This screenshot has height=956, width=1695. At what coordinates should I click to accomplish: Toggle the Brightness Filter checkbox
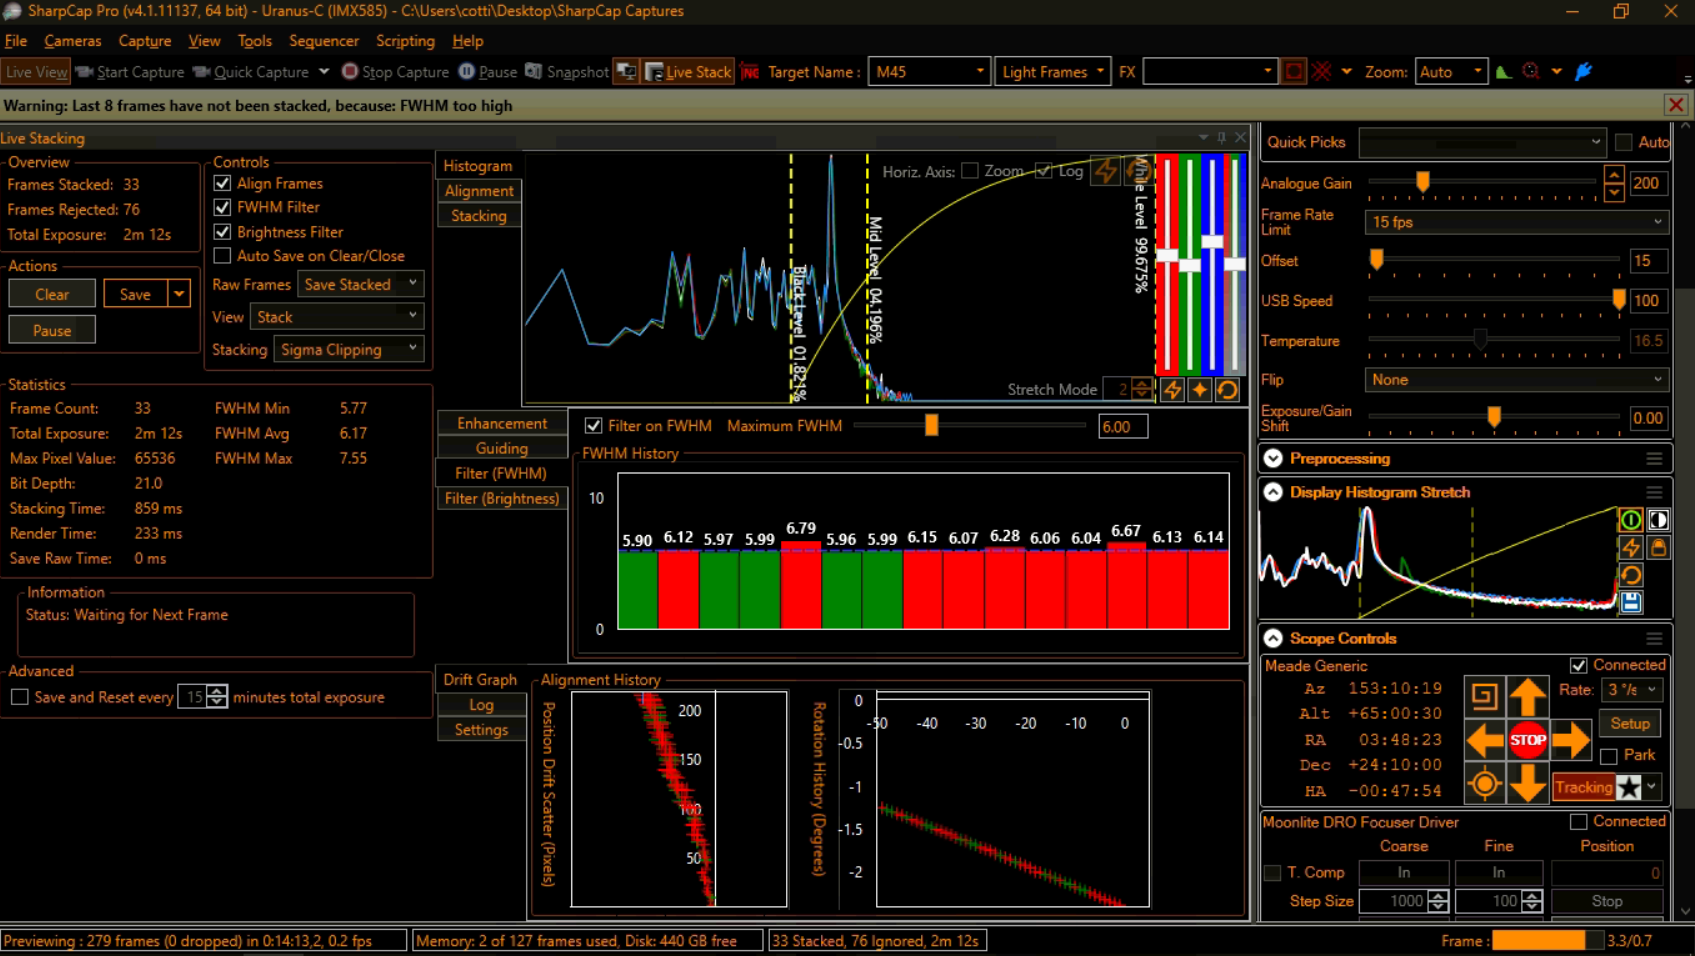click(222, 232)
